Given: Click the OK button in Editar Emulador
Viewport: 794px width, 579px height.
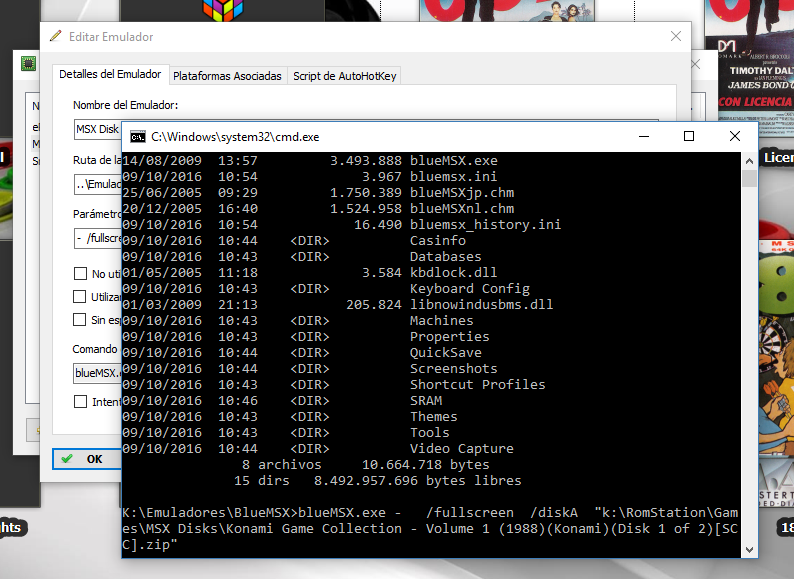Looking at the screenshot, I should click(86, 459).
